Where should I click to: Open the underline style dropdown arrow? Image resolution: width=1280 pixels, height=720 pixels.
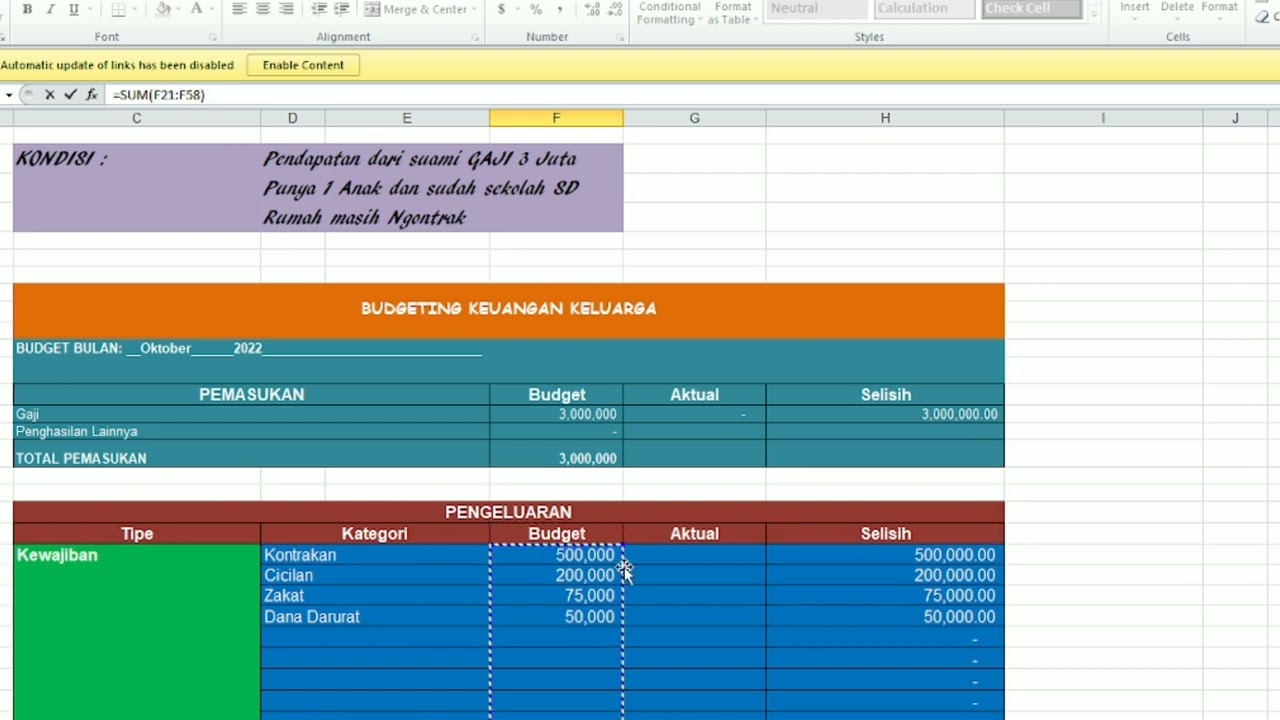[90, 9]
